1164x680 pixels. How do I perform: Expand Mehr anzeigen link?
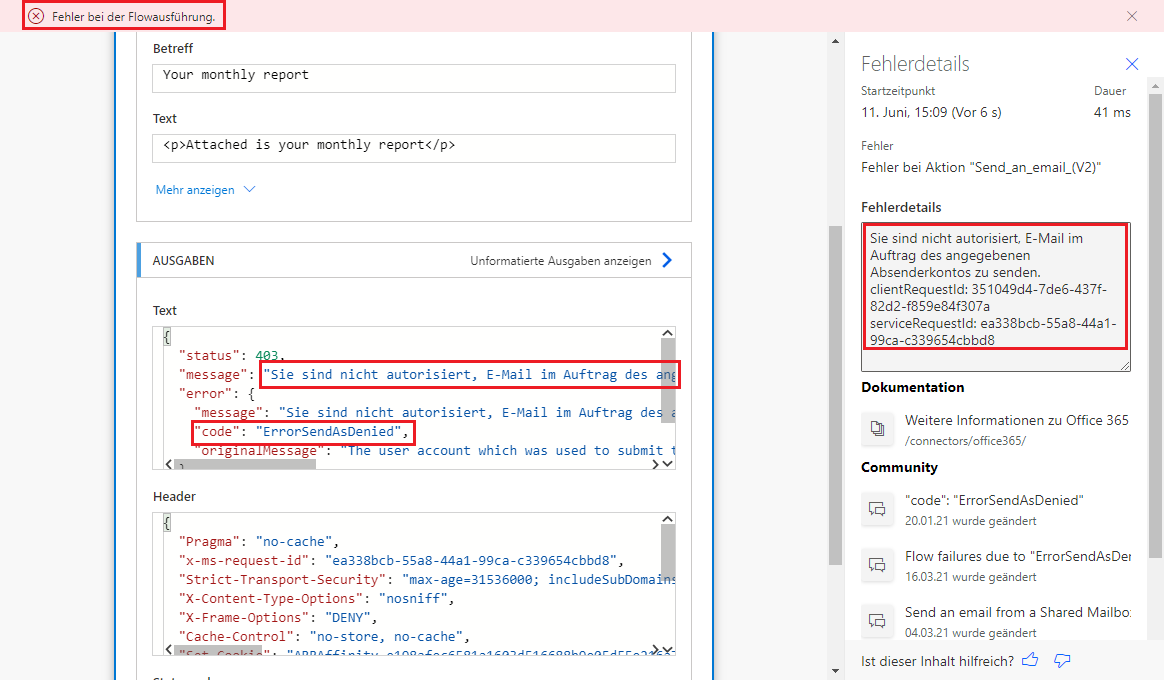pyautogui.click(x=195, y=190)
